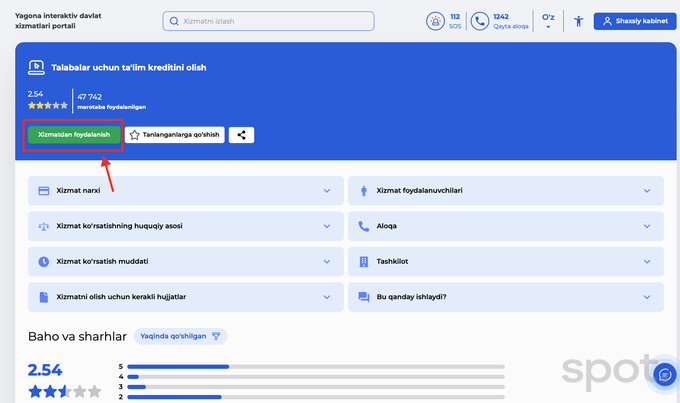Click the green Xizmatdan foydalanish button
Screen dimensions: 680x403
pos(74,135)
